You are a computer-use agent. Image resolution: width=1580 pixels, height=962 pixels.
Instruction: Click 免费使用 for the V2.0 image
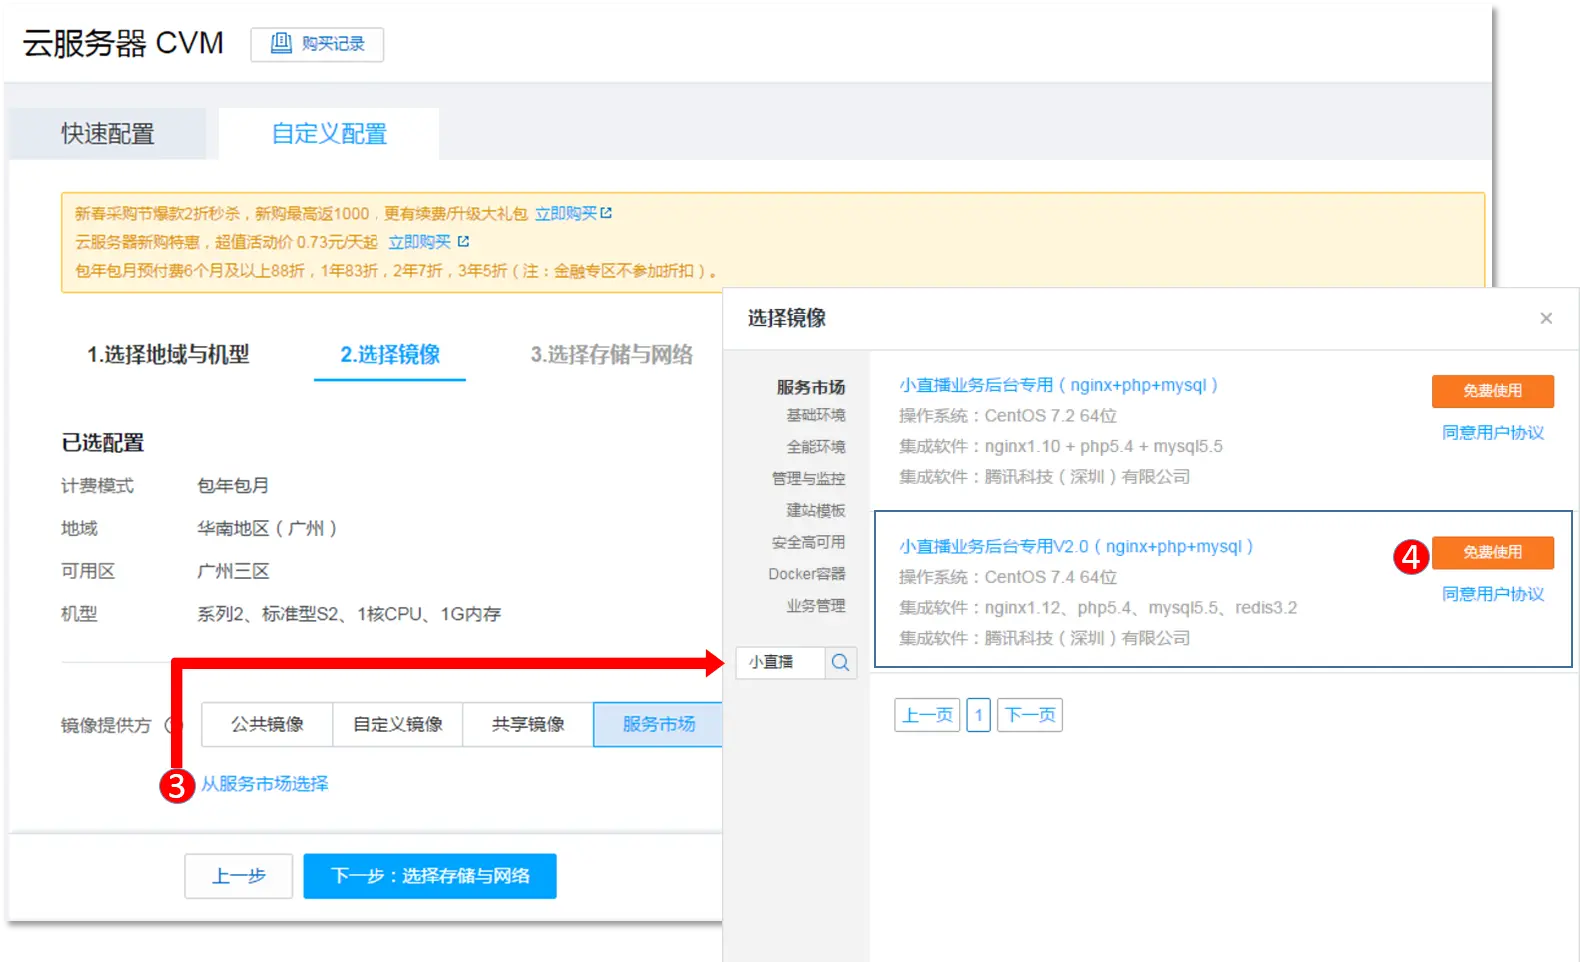[1493, 552]
